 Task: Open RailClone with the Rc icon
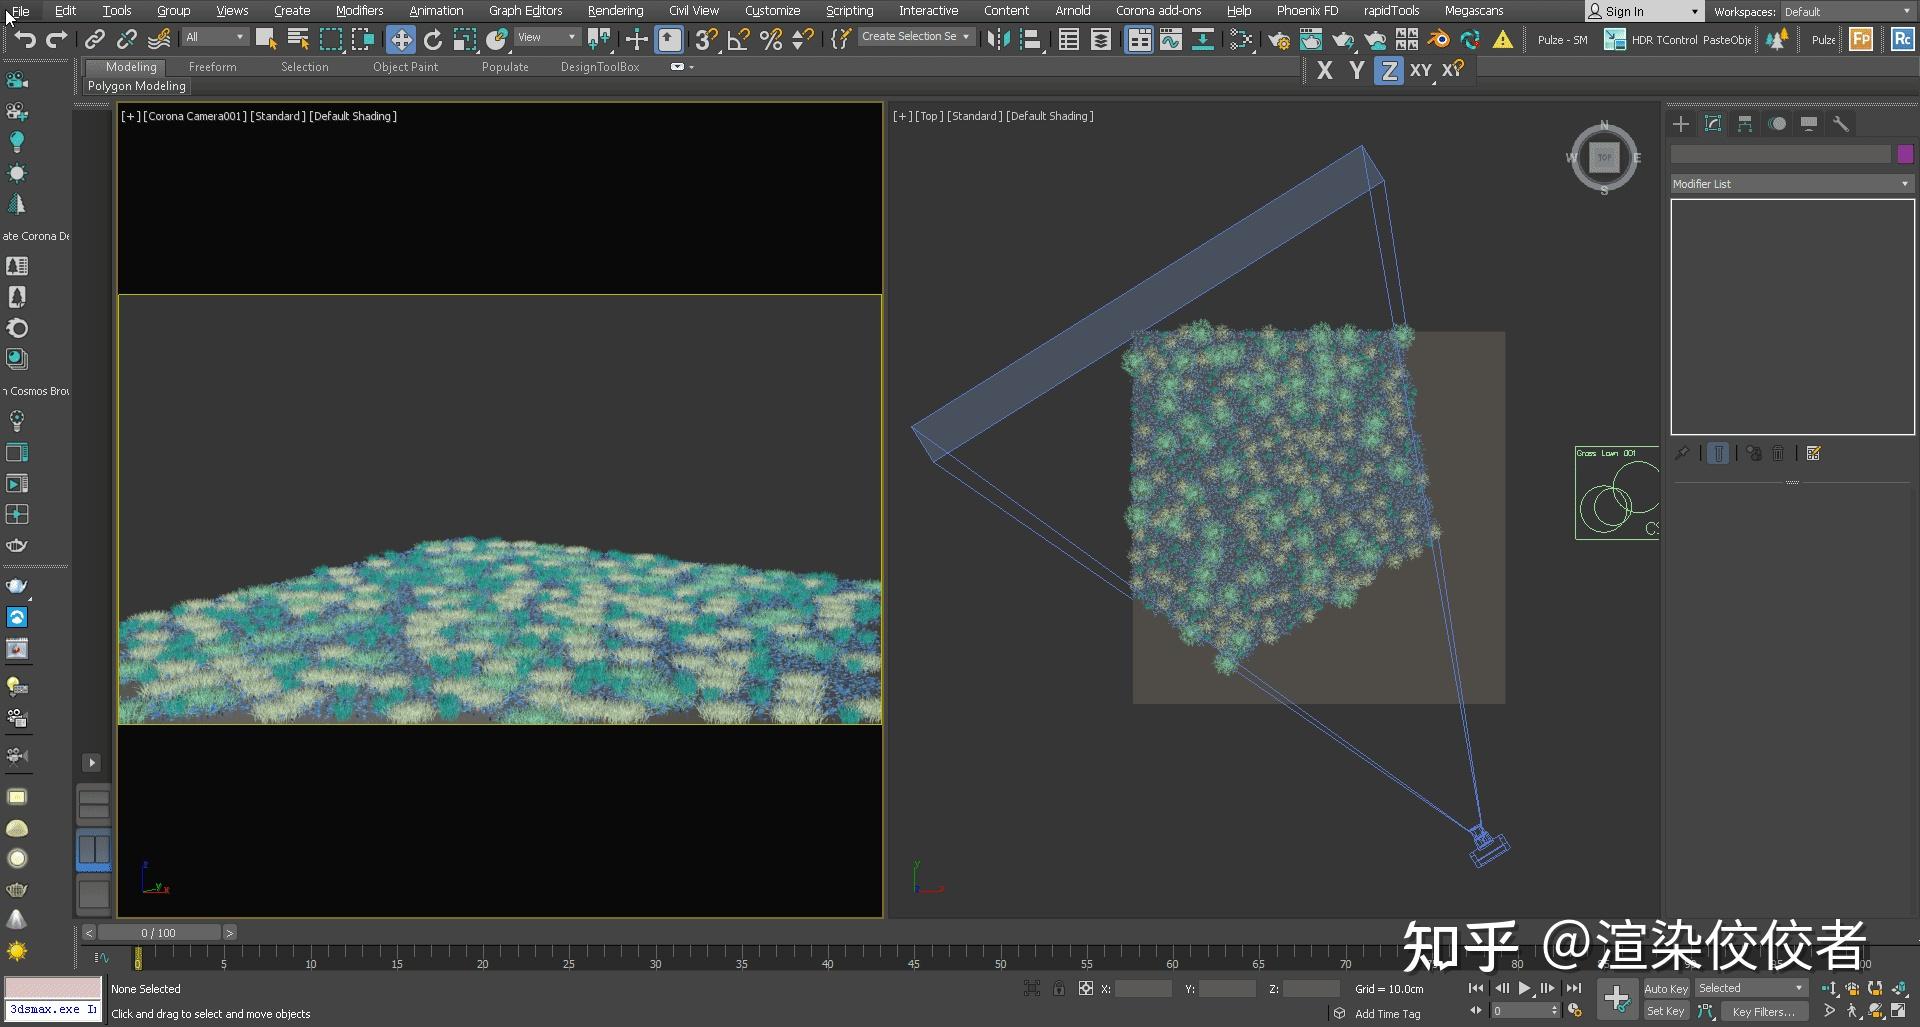pos(1901,40)
